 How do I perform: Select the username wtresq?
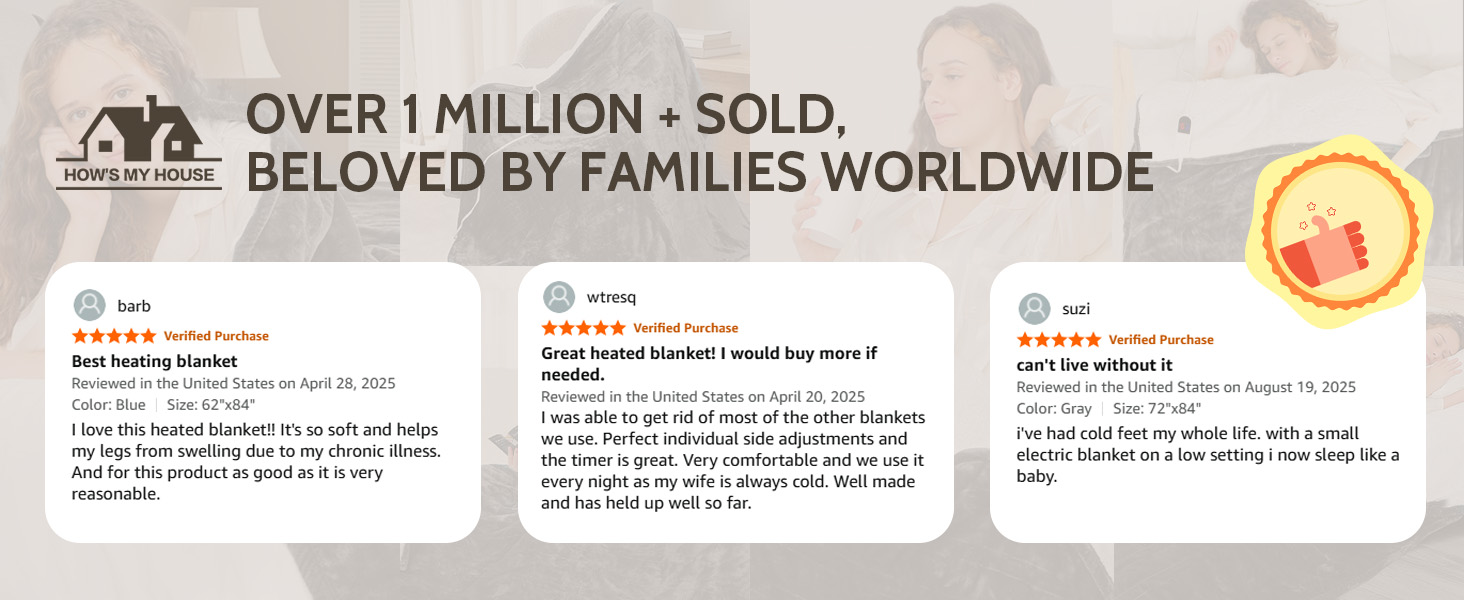(x=611, y=297)
